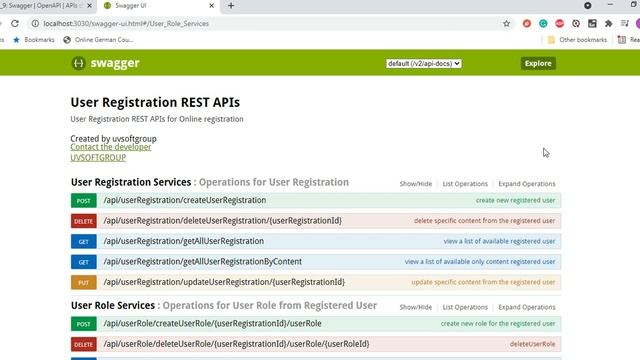Click the circular clock-like extension icon

pyautogui.click(x=576, y=24)
